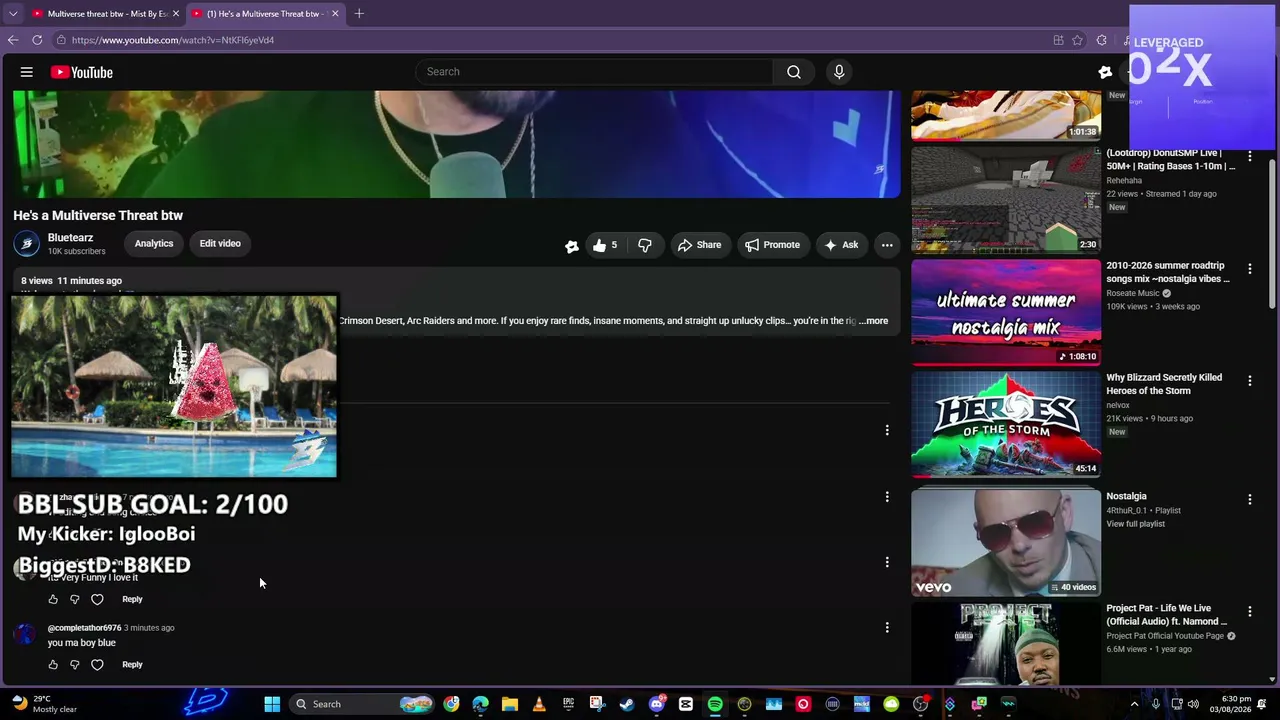Open the browser tab list dropdown
1280x720 pixels.
coord(13,13)
